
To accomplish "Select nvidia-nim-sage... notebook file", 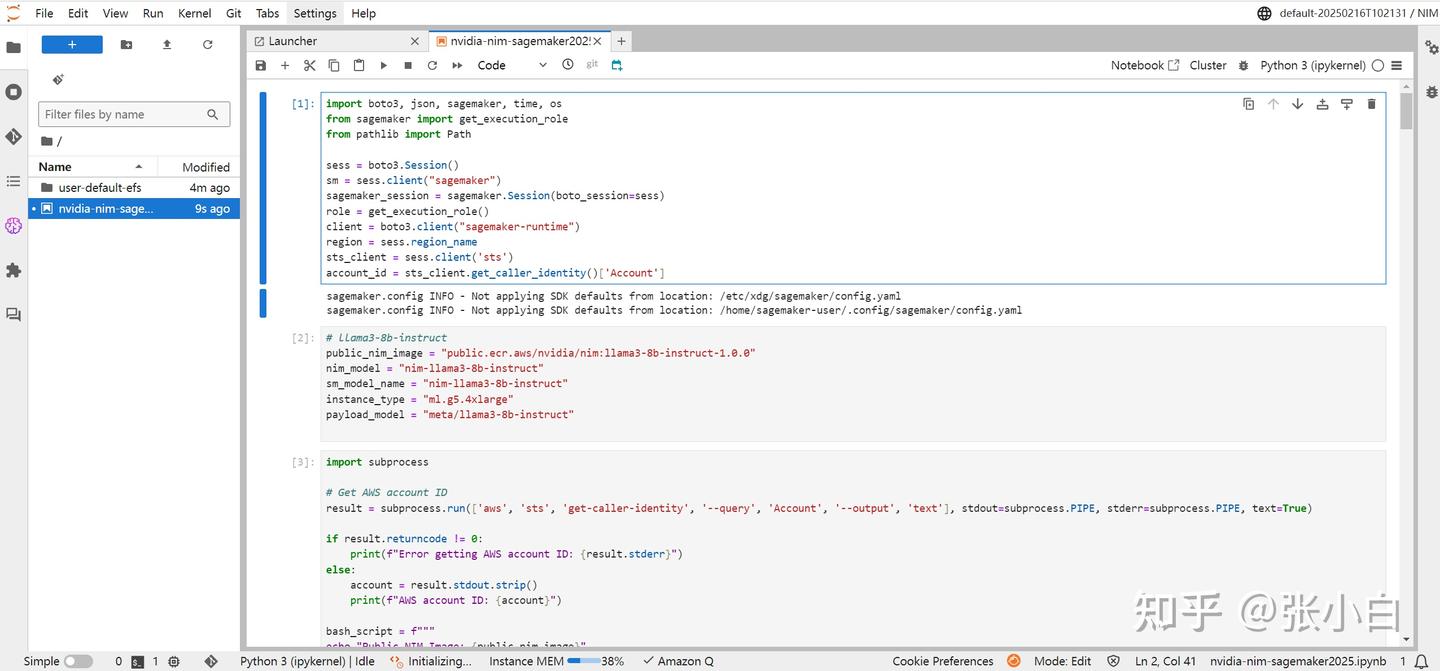I will point(134,209).
